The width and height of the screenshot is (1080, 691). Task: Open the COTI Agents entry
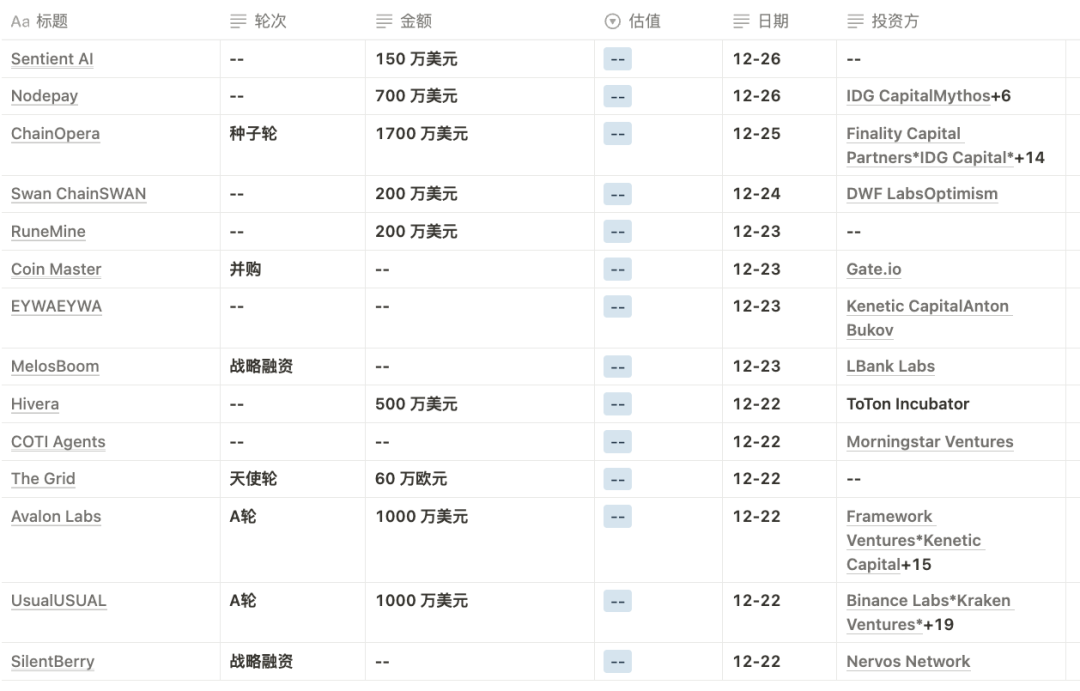59,442
